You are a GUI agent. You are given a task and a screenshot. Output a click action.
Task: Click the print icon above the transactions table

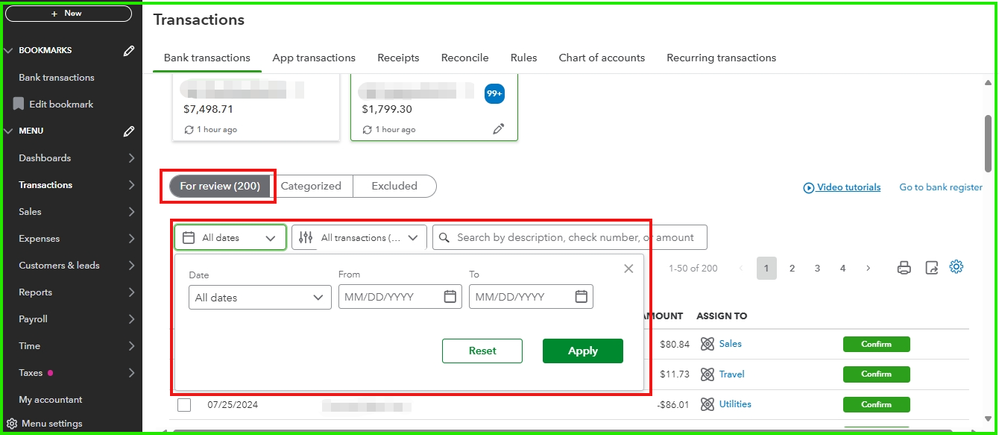pos(904,268)
